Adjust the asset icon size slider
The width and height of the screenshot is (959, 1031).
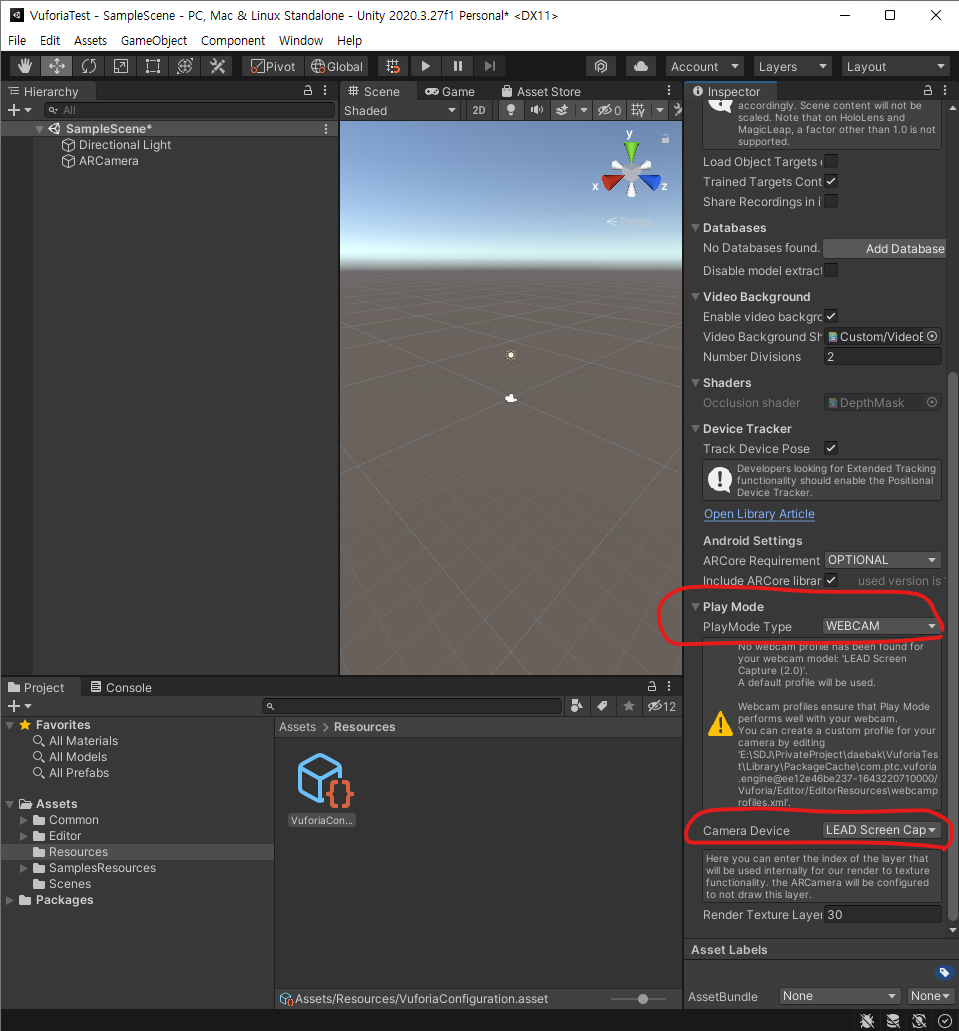pyautogui.click(x=642, y=999)
